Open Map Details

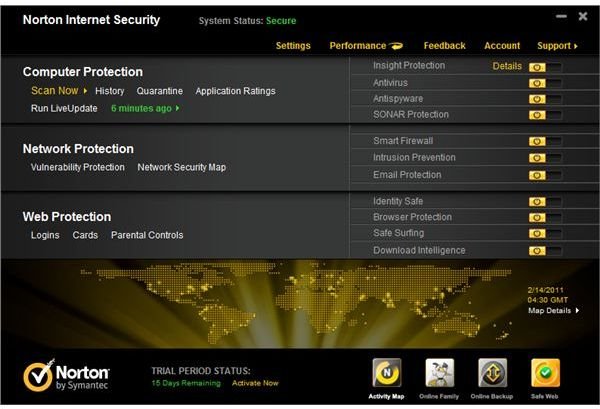[549, 310]
